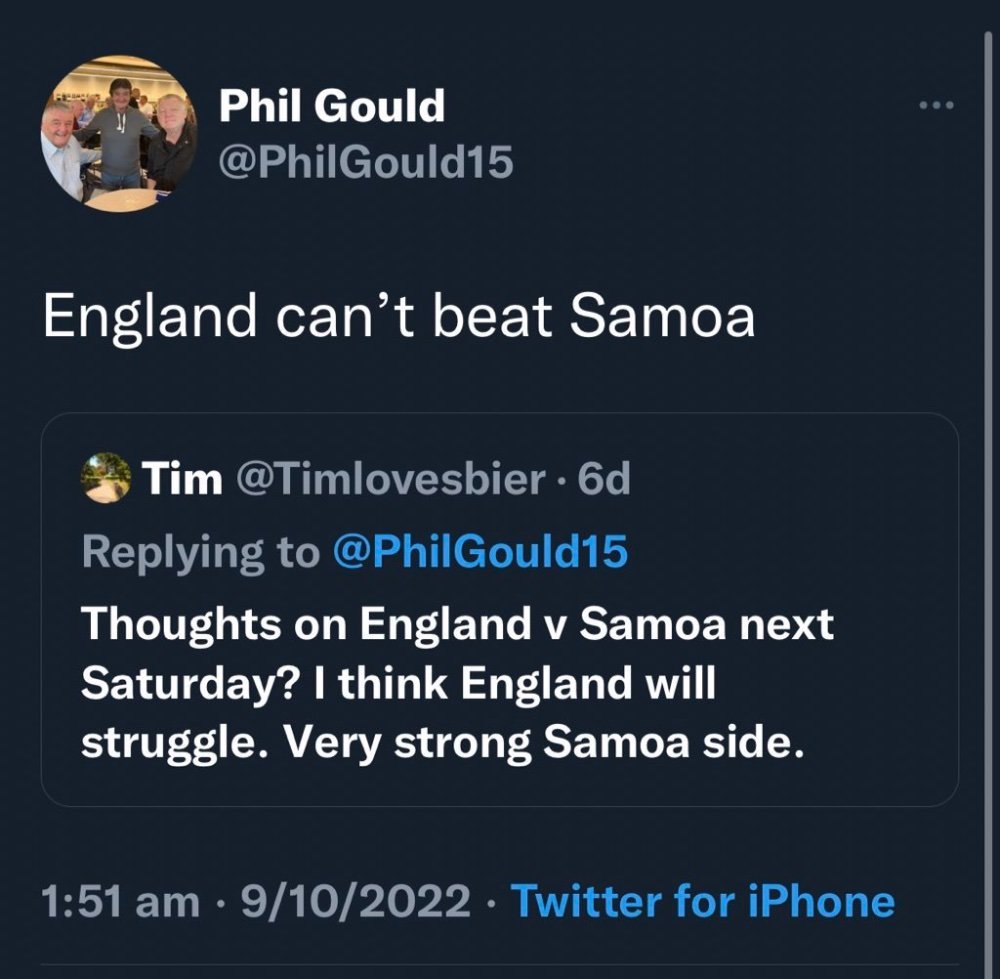Image resolution: width=1000 pixels, height=979 pixels.
Task: Open Phil Gould's circular profile photo
Action: 119,133
